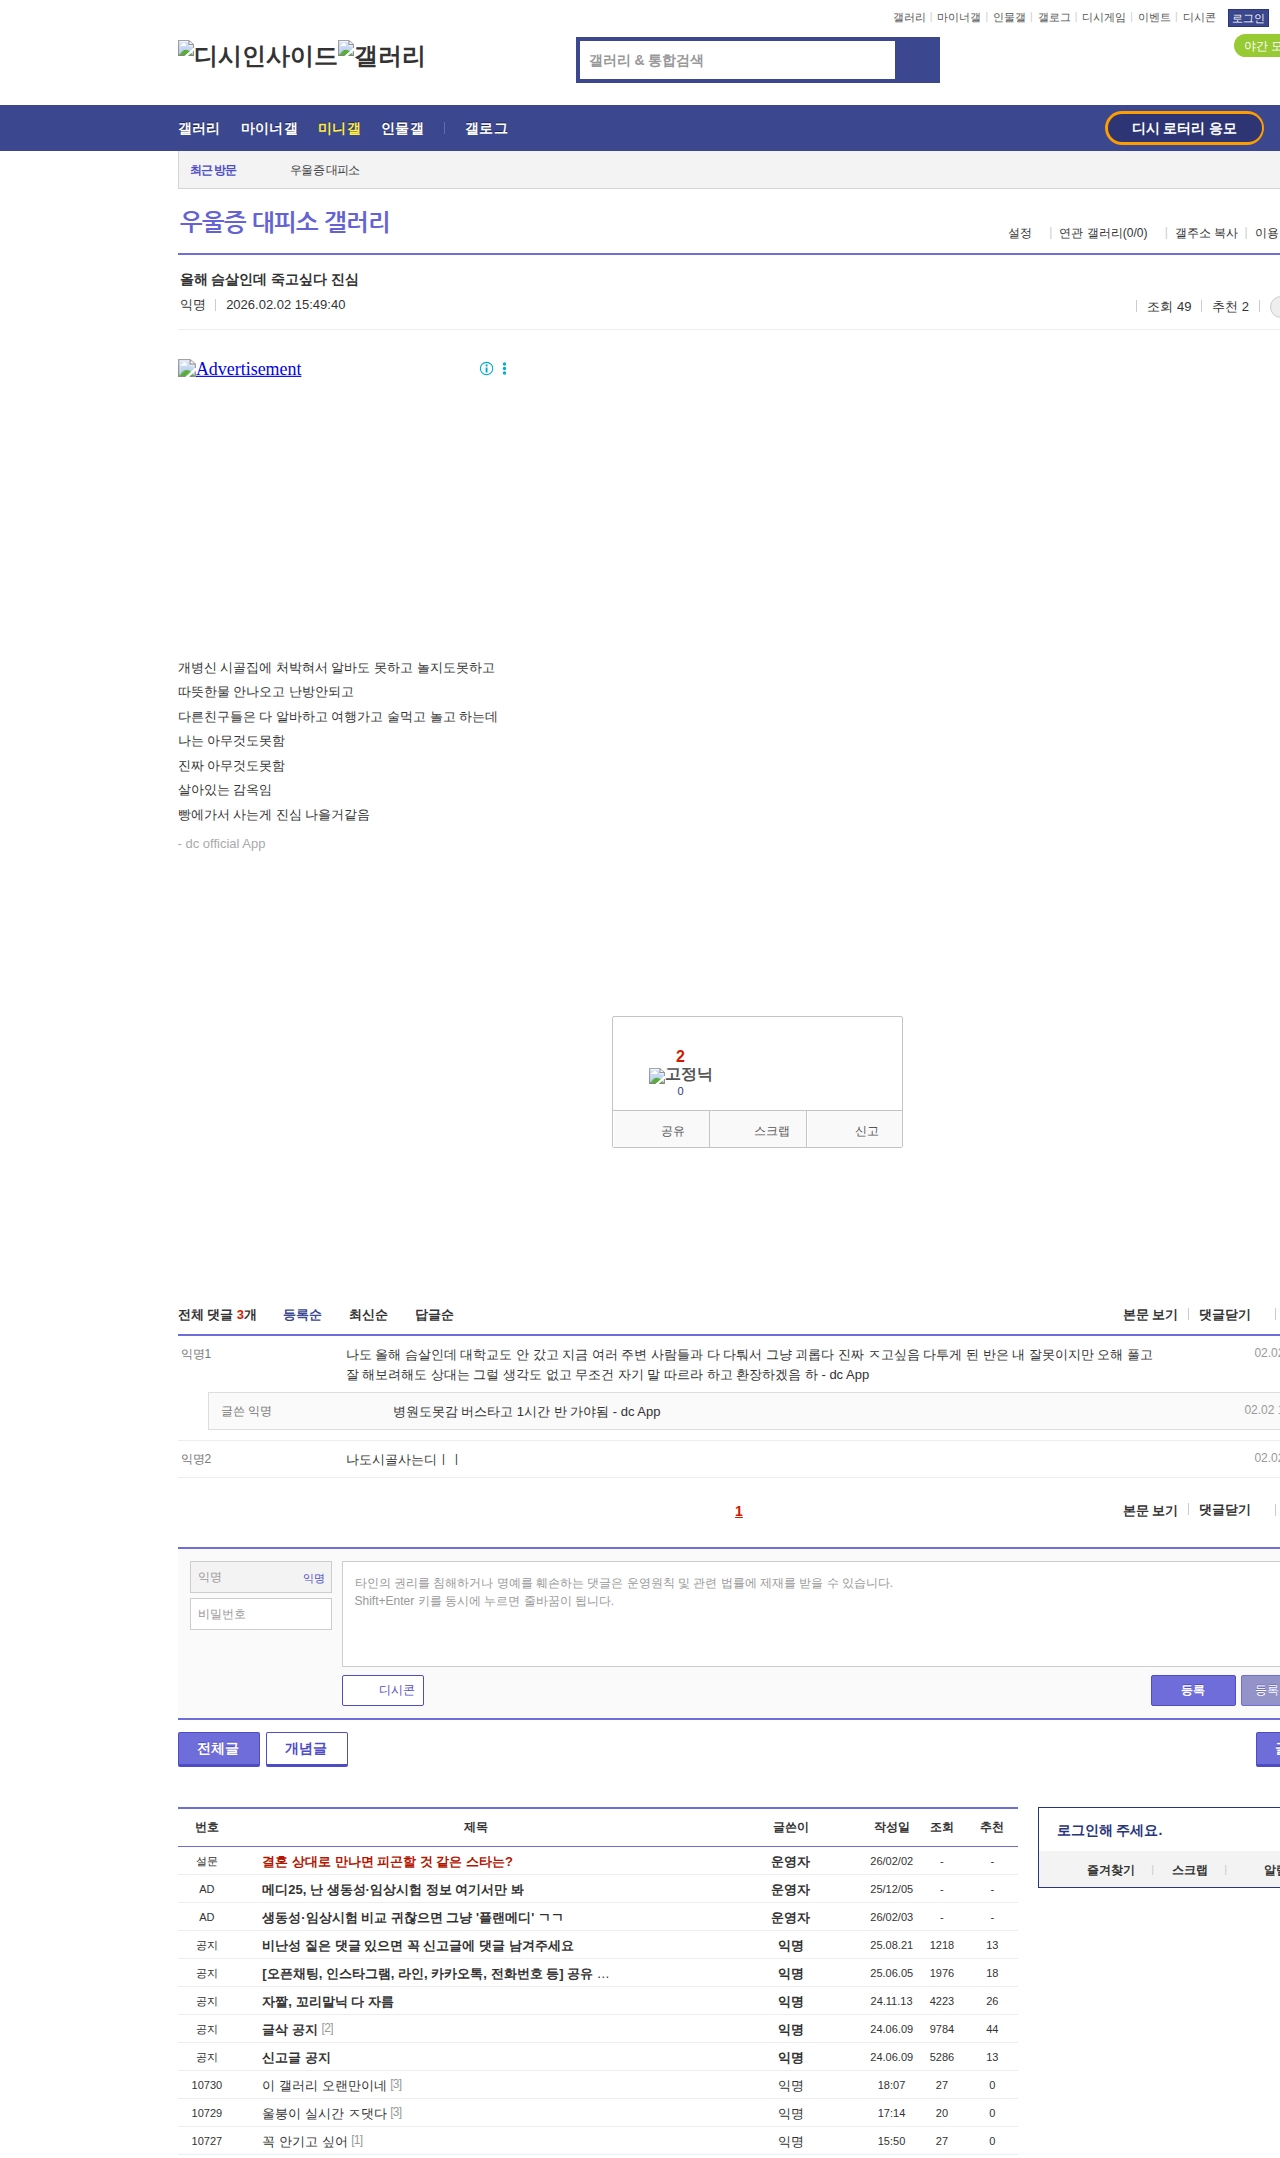Click 본문 보기 next to comment page 1
Screen dimensions: 1280x2158
pyautogui.click(x=1150, y=1511)
